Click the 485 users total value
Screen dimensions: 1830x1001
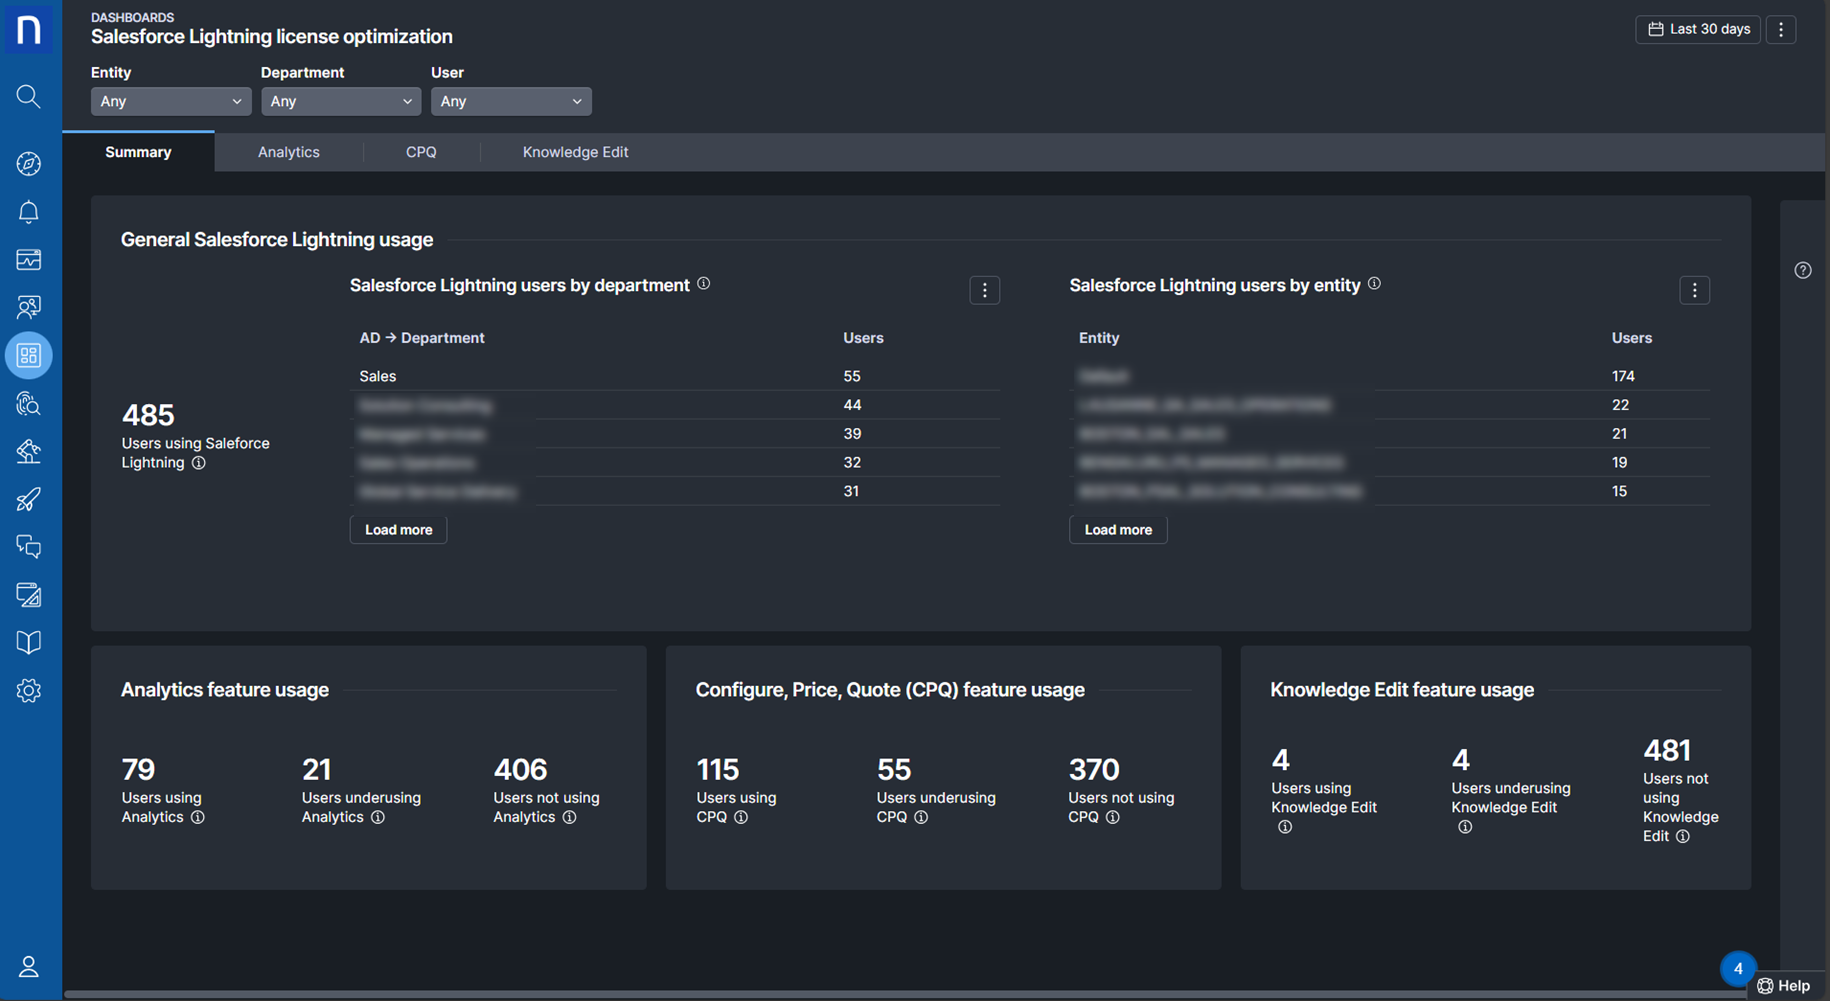148,414
